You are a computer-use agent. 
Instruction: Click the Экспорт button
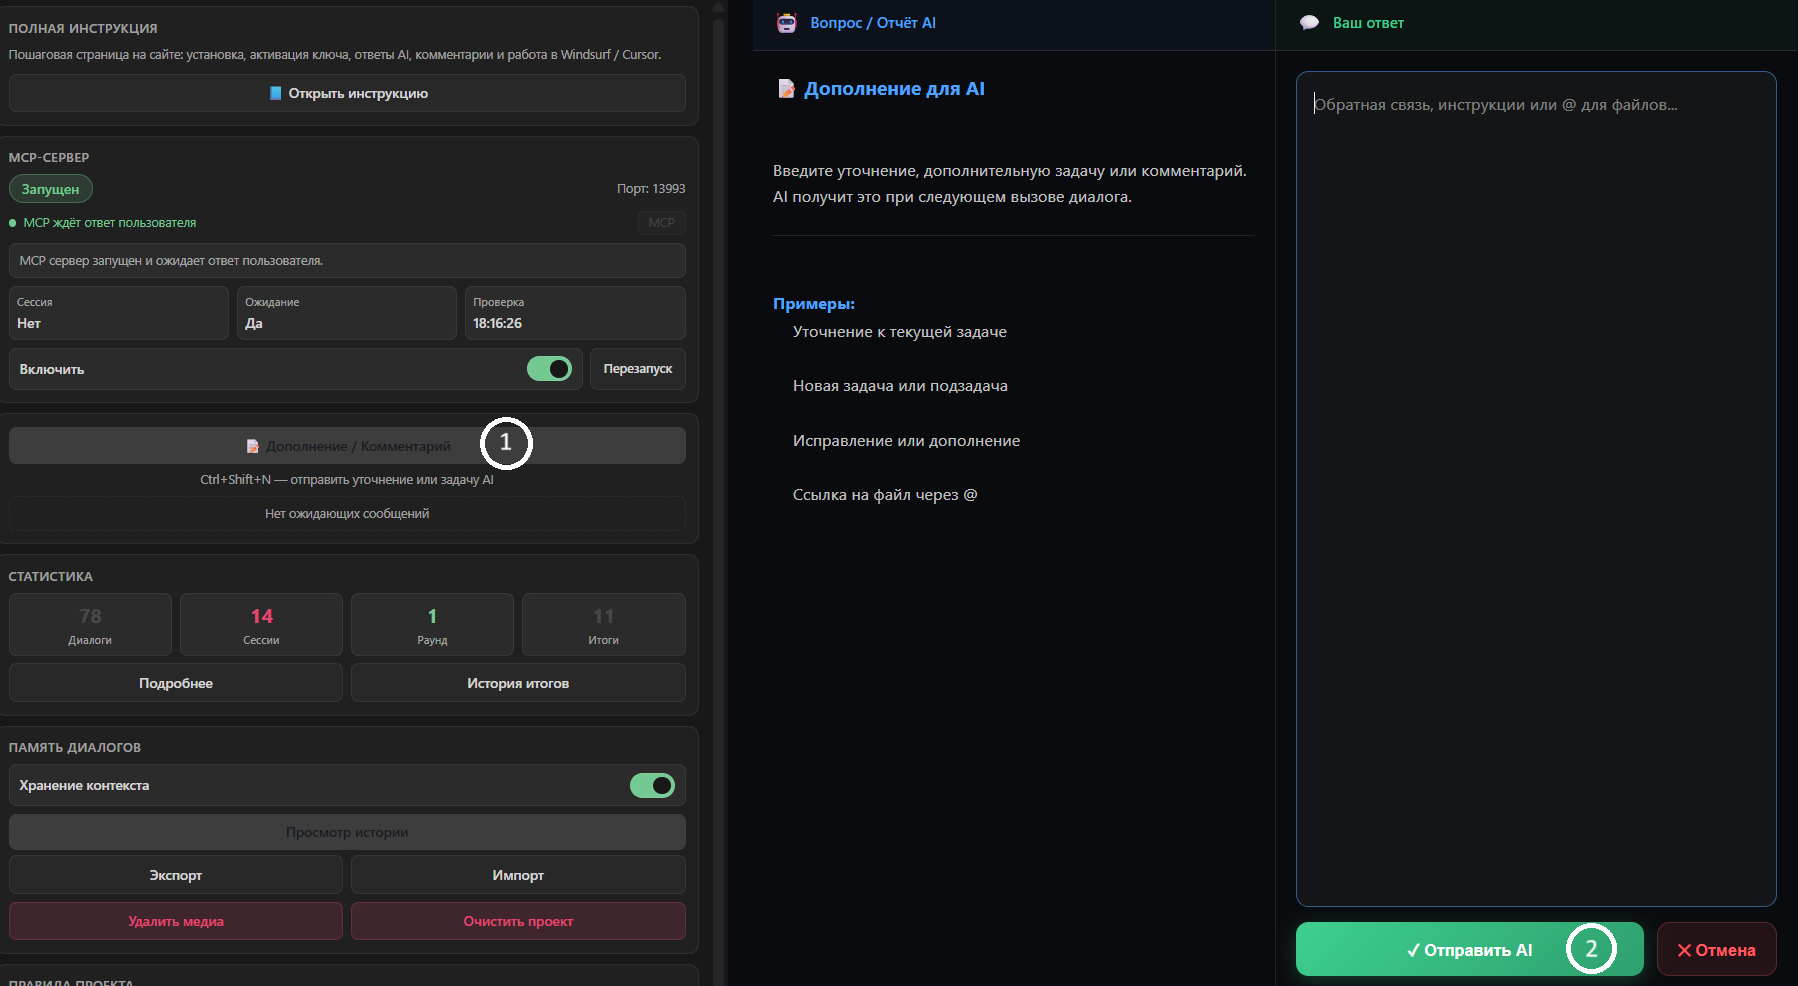[176, 875]
